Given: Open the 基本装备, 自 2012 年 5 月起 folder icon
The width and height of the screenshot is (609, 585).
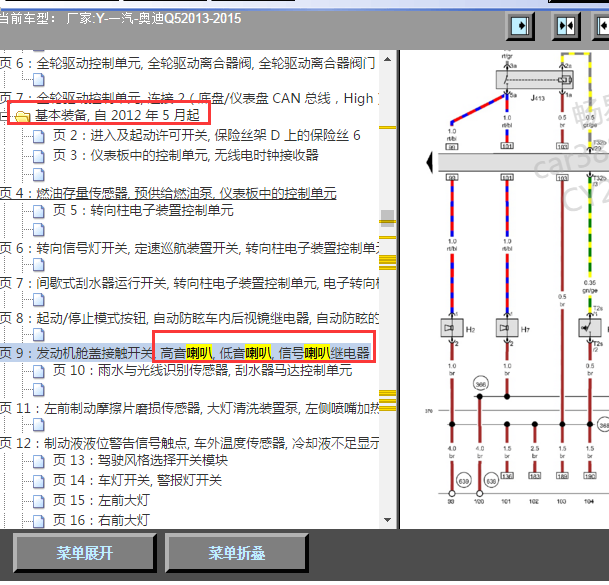Looking at the screenshot, I should click(23, 116).
